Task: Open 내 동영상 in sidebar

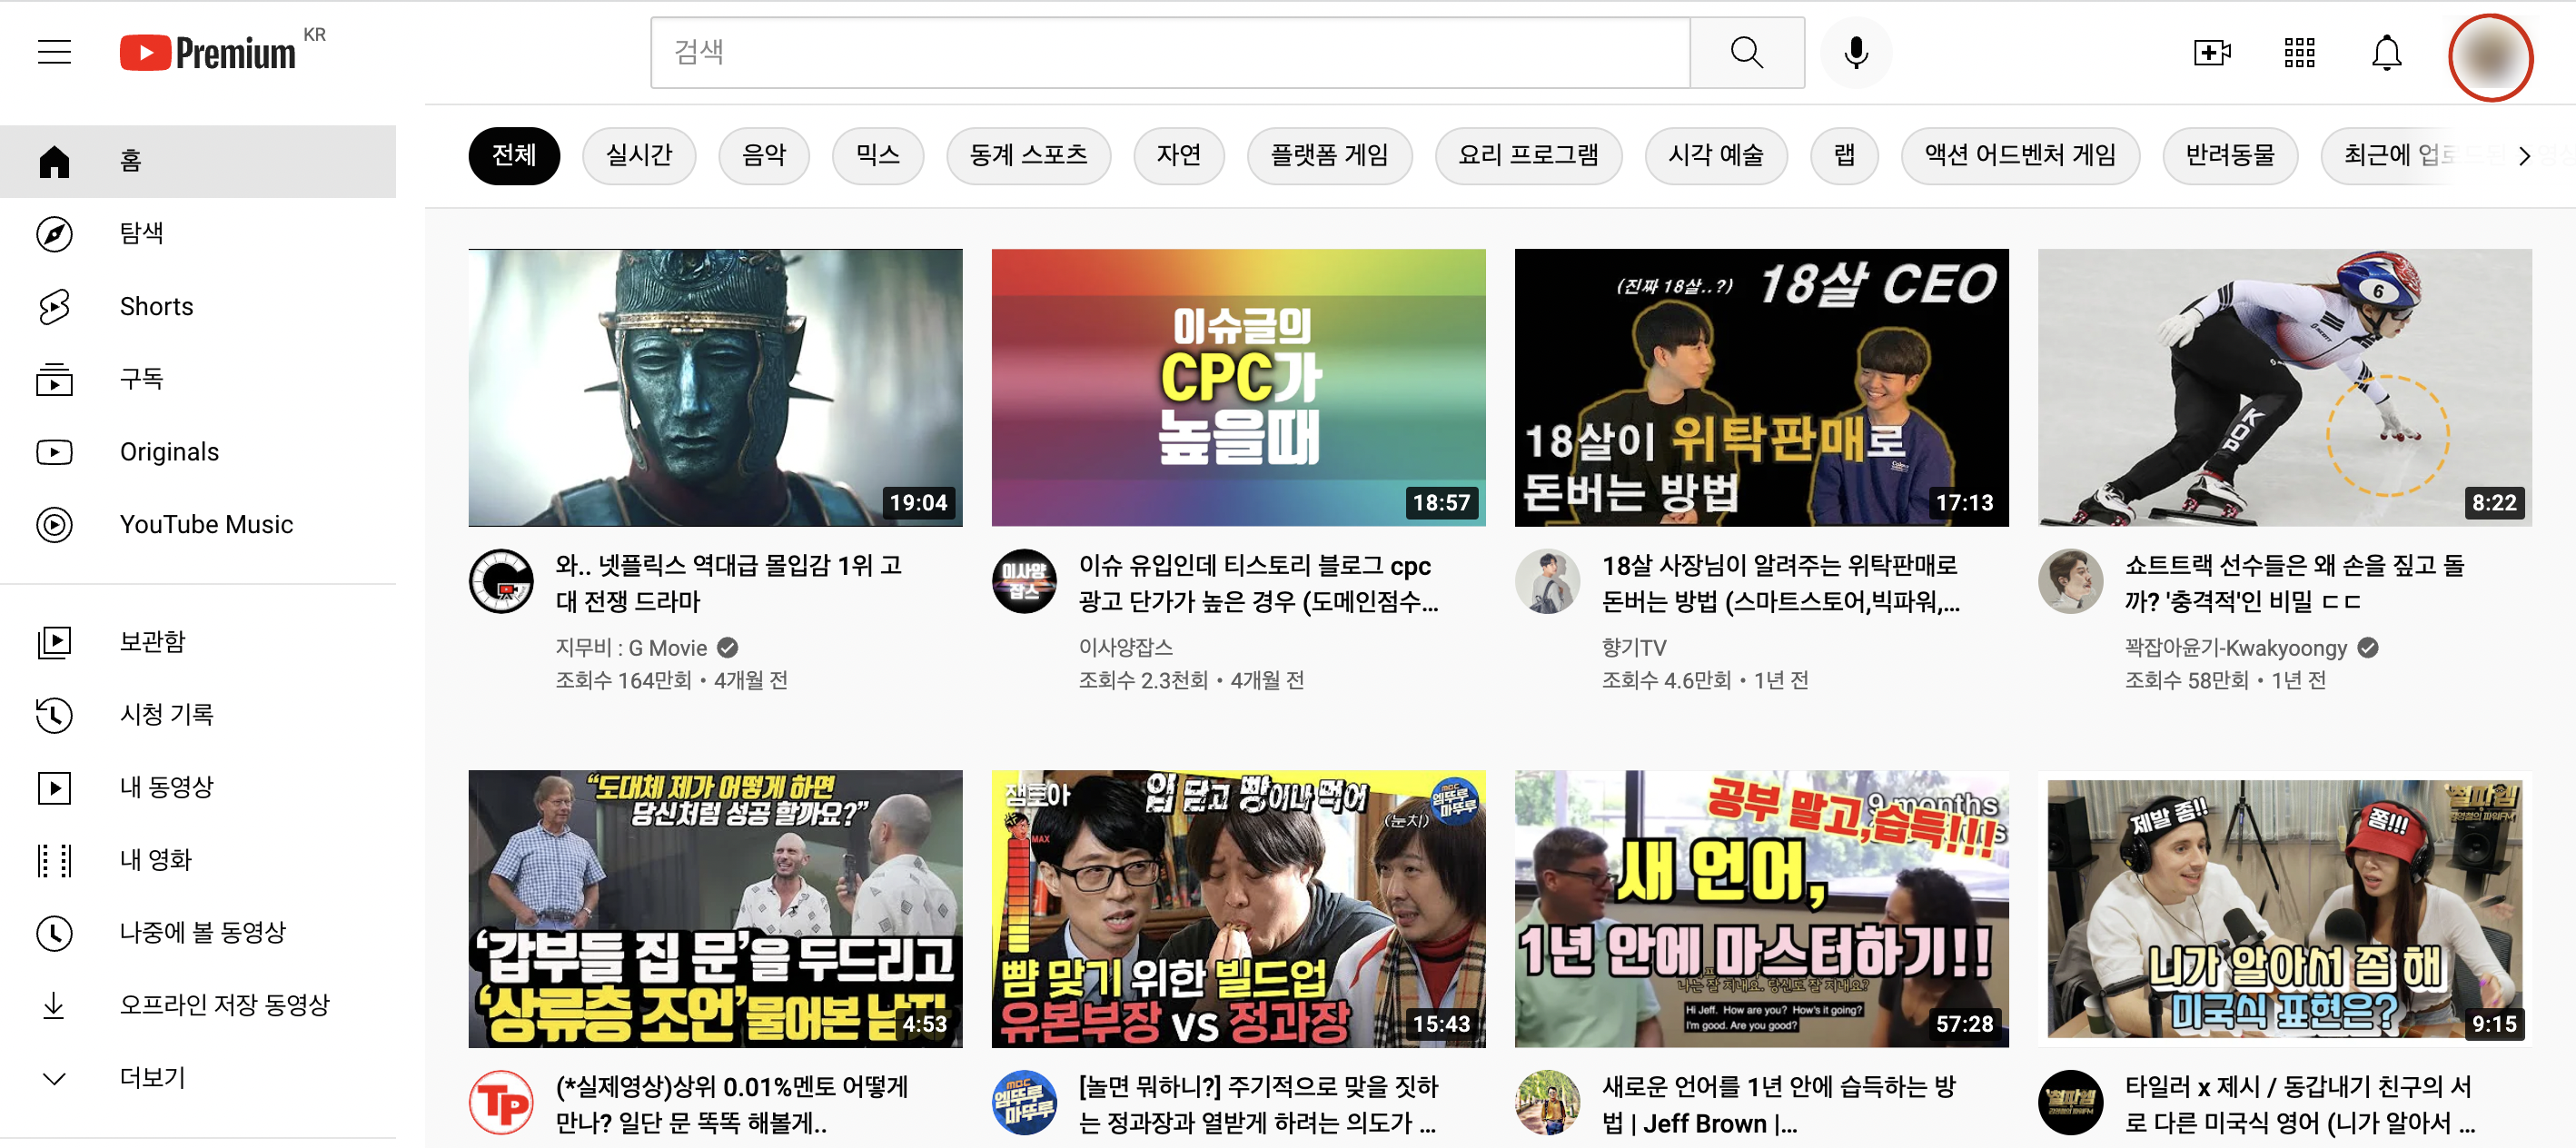Action: coord(198,787)
